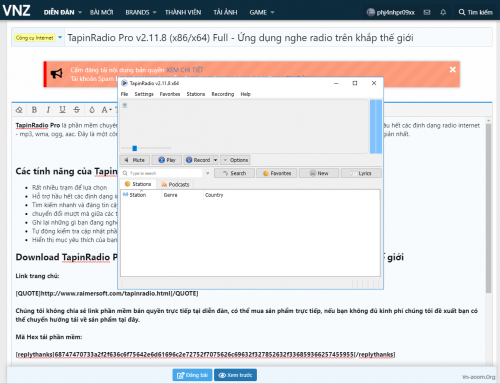The width and height of the screenshot is (500, 384).
Task: Click the Tìm kiếm search link
Action: (x=475, y=12)
